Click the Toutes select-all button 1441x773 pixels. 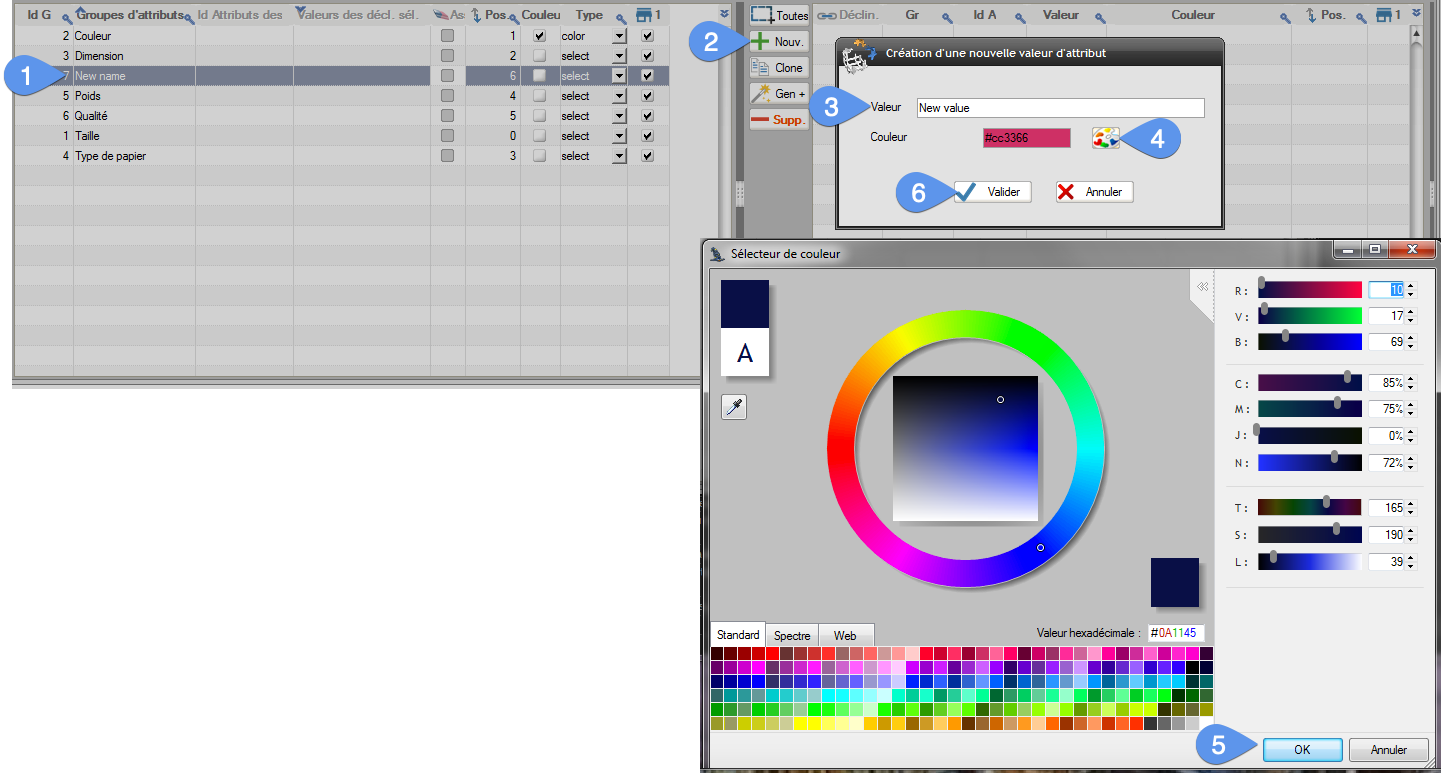[x=779, y=16]
